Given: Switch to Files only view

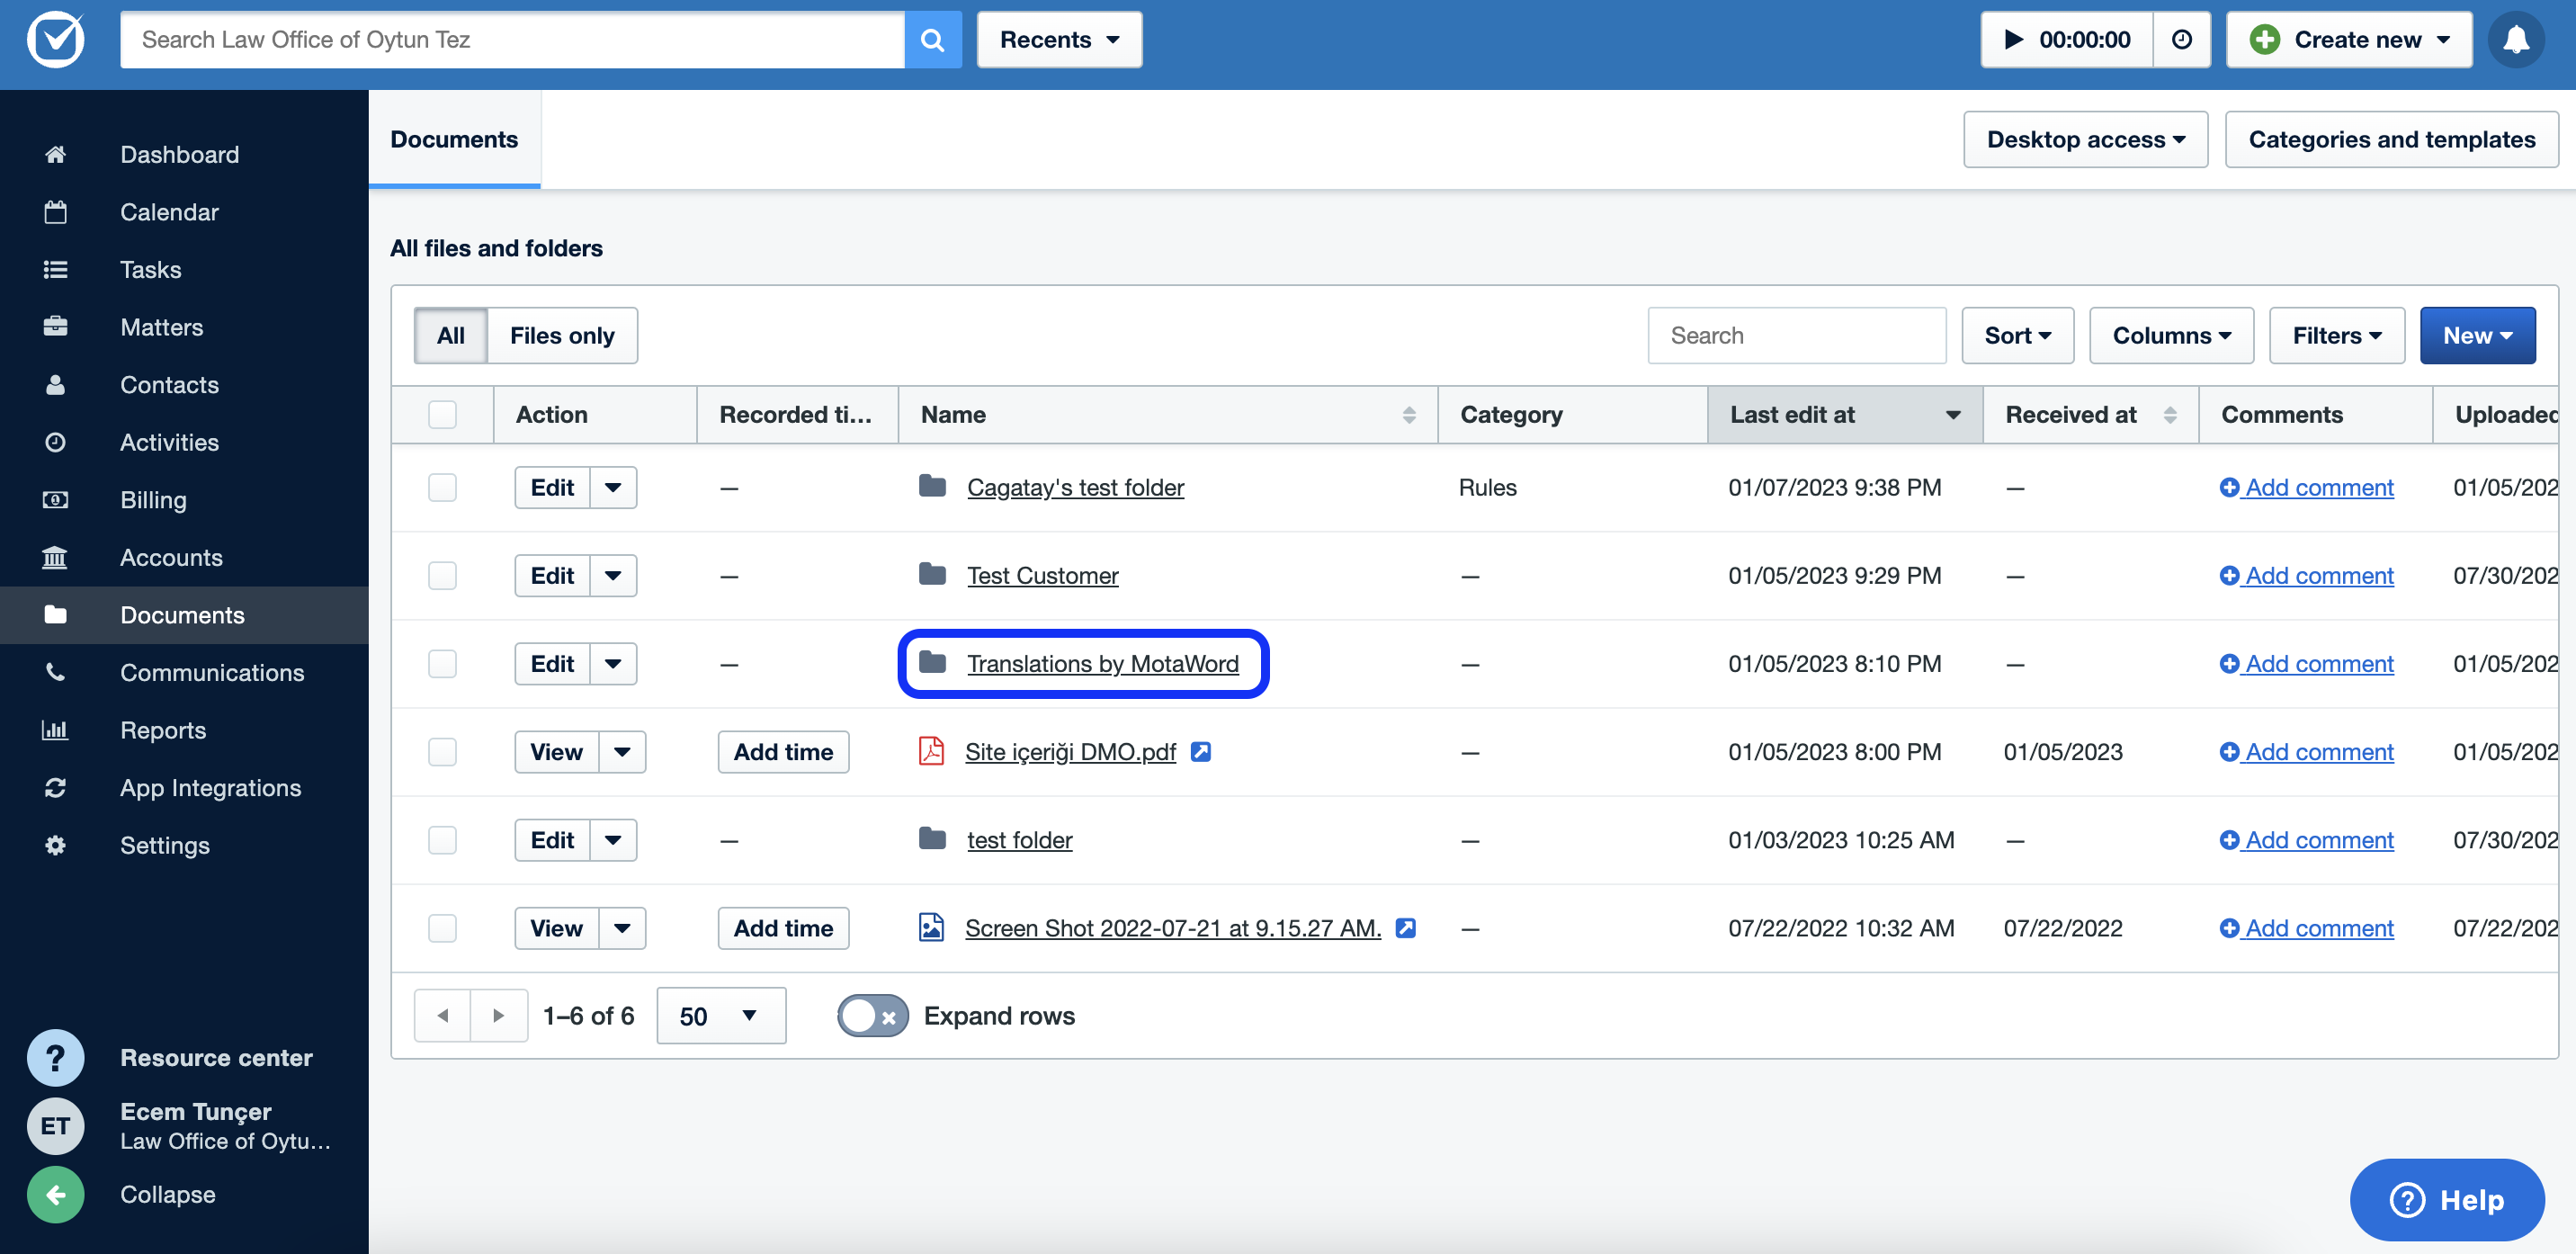Looking at the screenshot, I should [562, 335].
